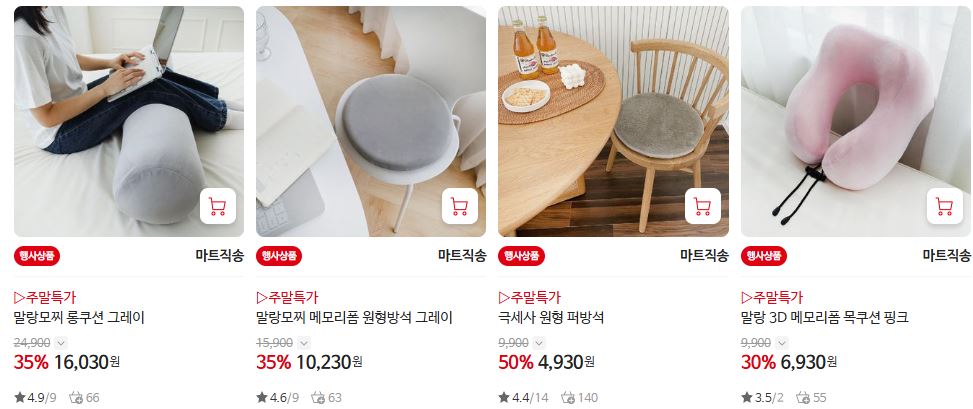973x409 pixels.
Task: Open 말랑모찌 메모리폼 원형방석 그레이 link
Action: coord(354,318)
